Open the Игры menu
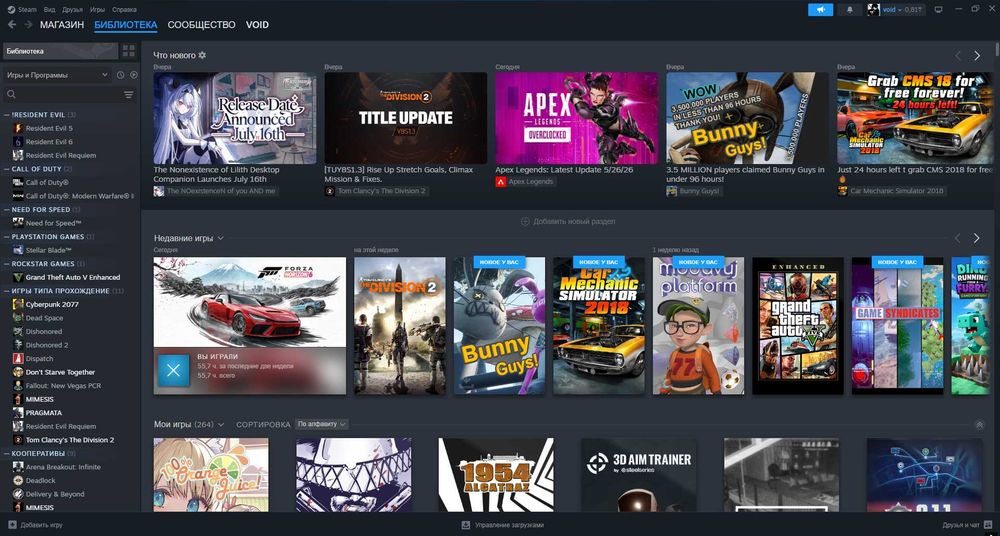 click(98, 10)
